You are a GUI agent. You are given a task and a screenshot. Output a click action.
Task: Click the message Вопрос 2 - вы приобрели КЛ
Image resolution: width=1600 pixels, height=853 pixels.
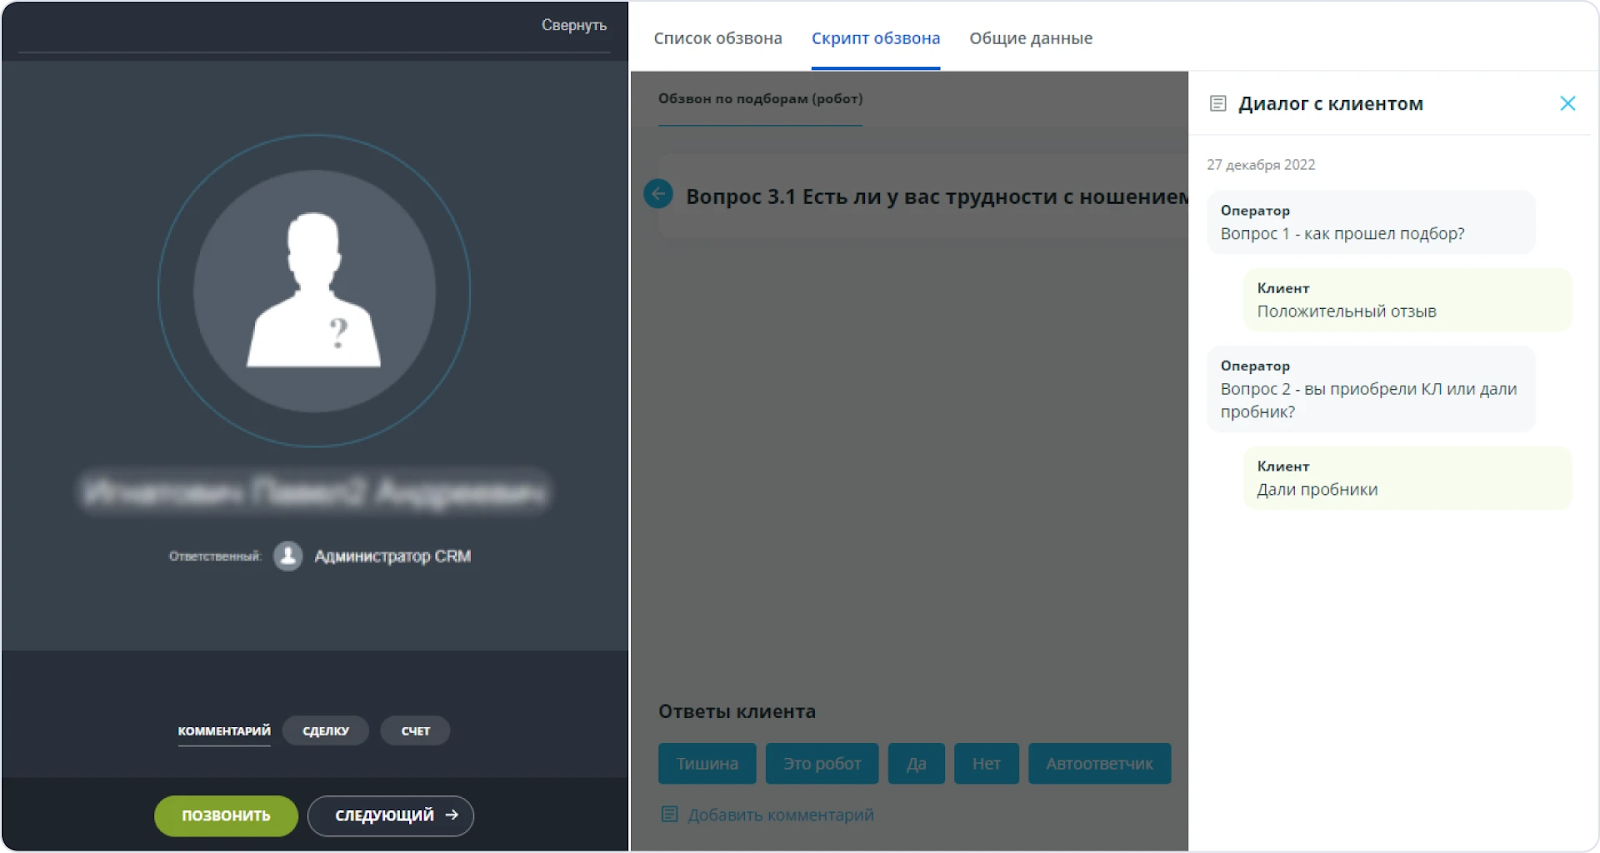pyautogui.click(x=1370, y=389)
